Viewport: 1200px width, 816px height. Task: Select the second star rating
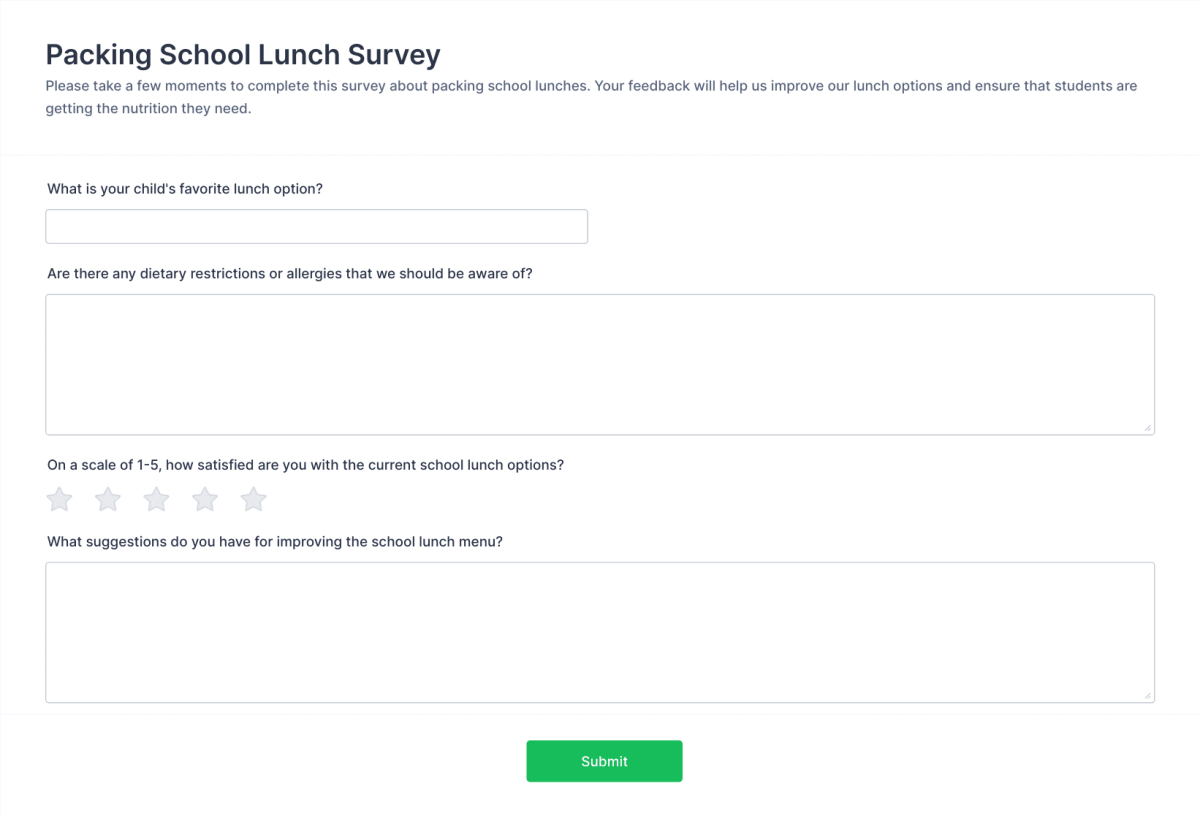[107, 499]
